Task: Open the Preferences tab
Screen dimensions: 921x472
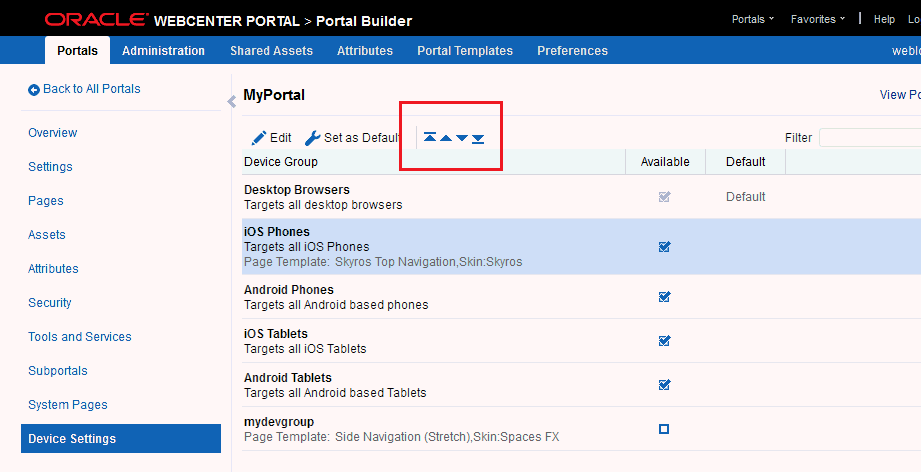Action: (x=573, y=50)
